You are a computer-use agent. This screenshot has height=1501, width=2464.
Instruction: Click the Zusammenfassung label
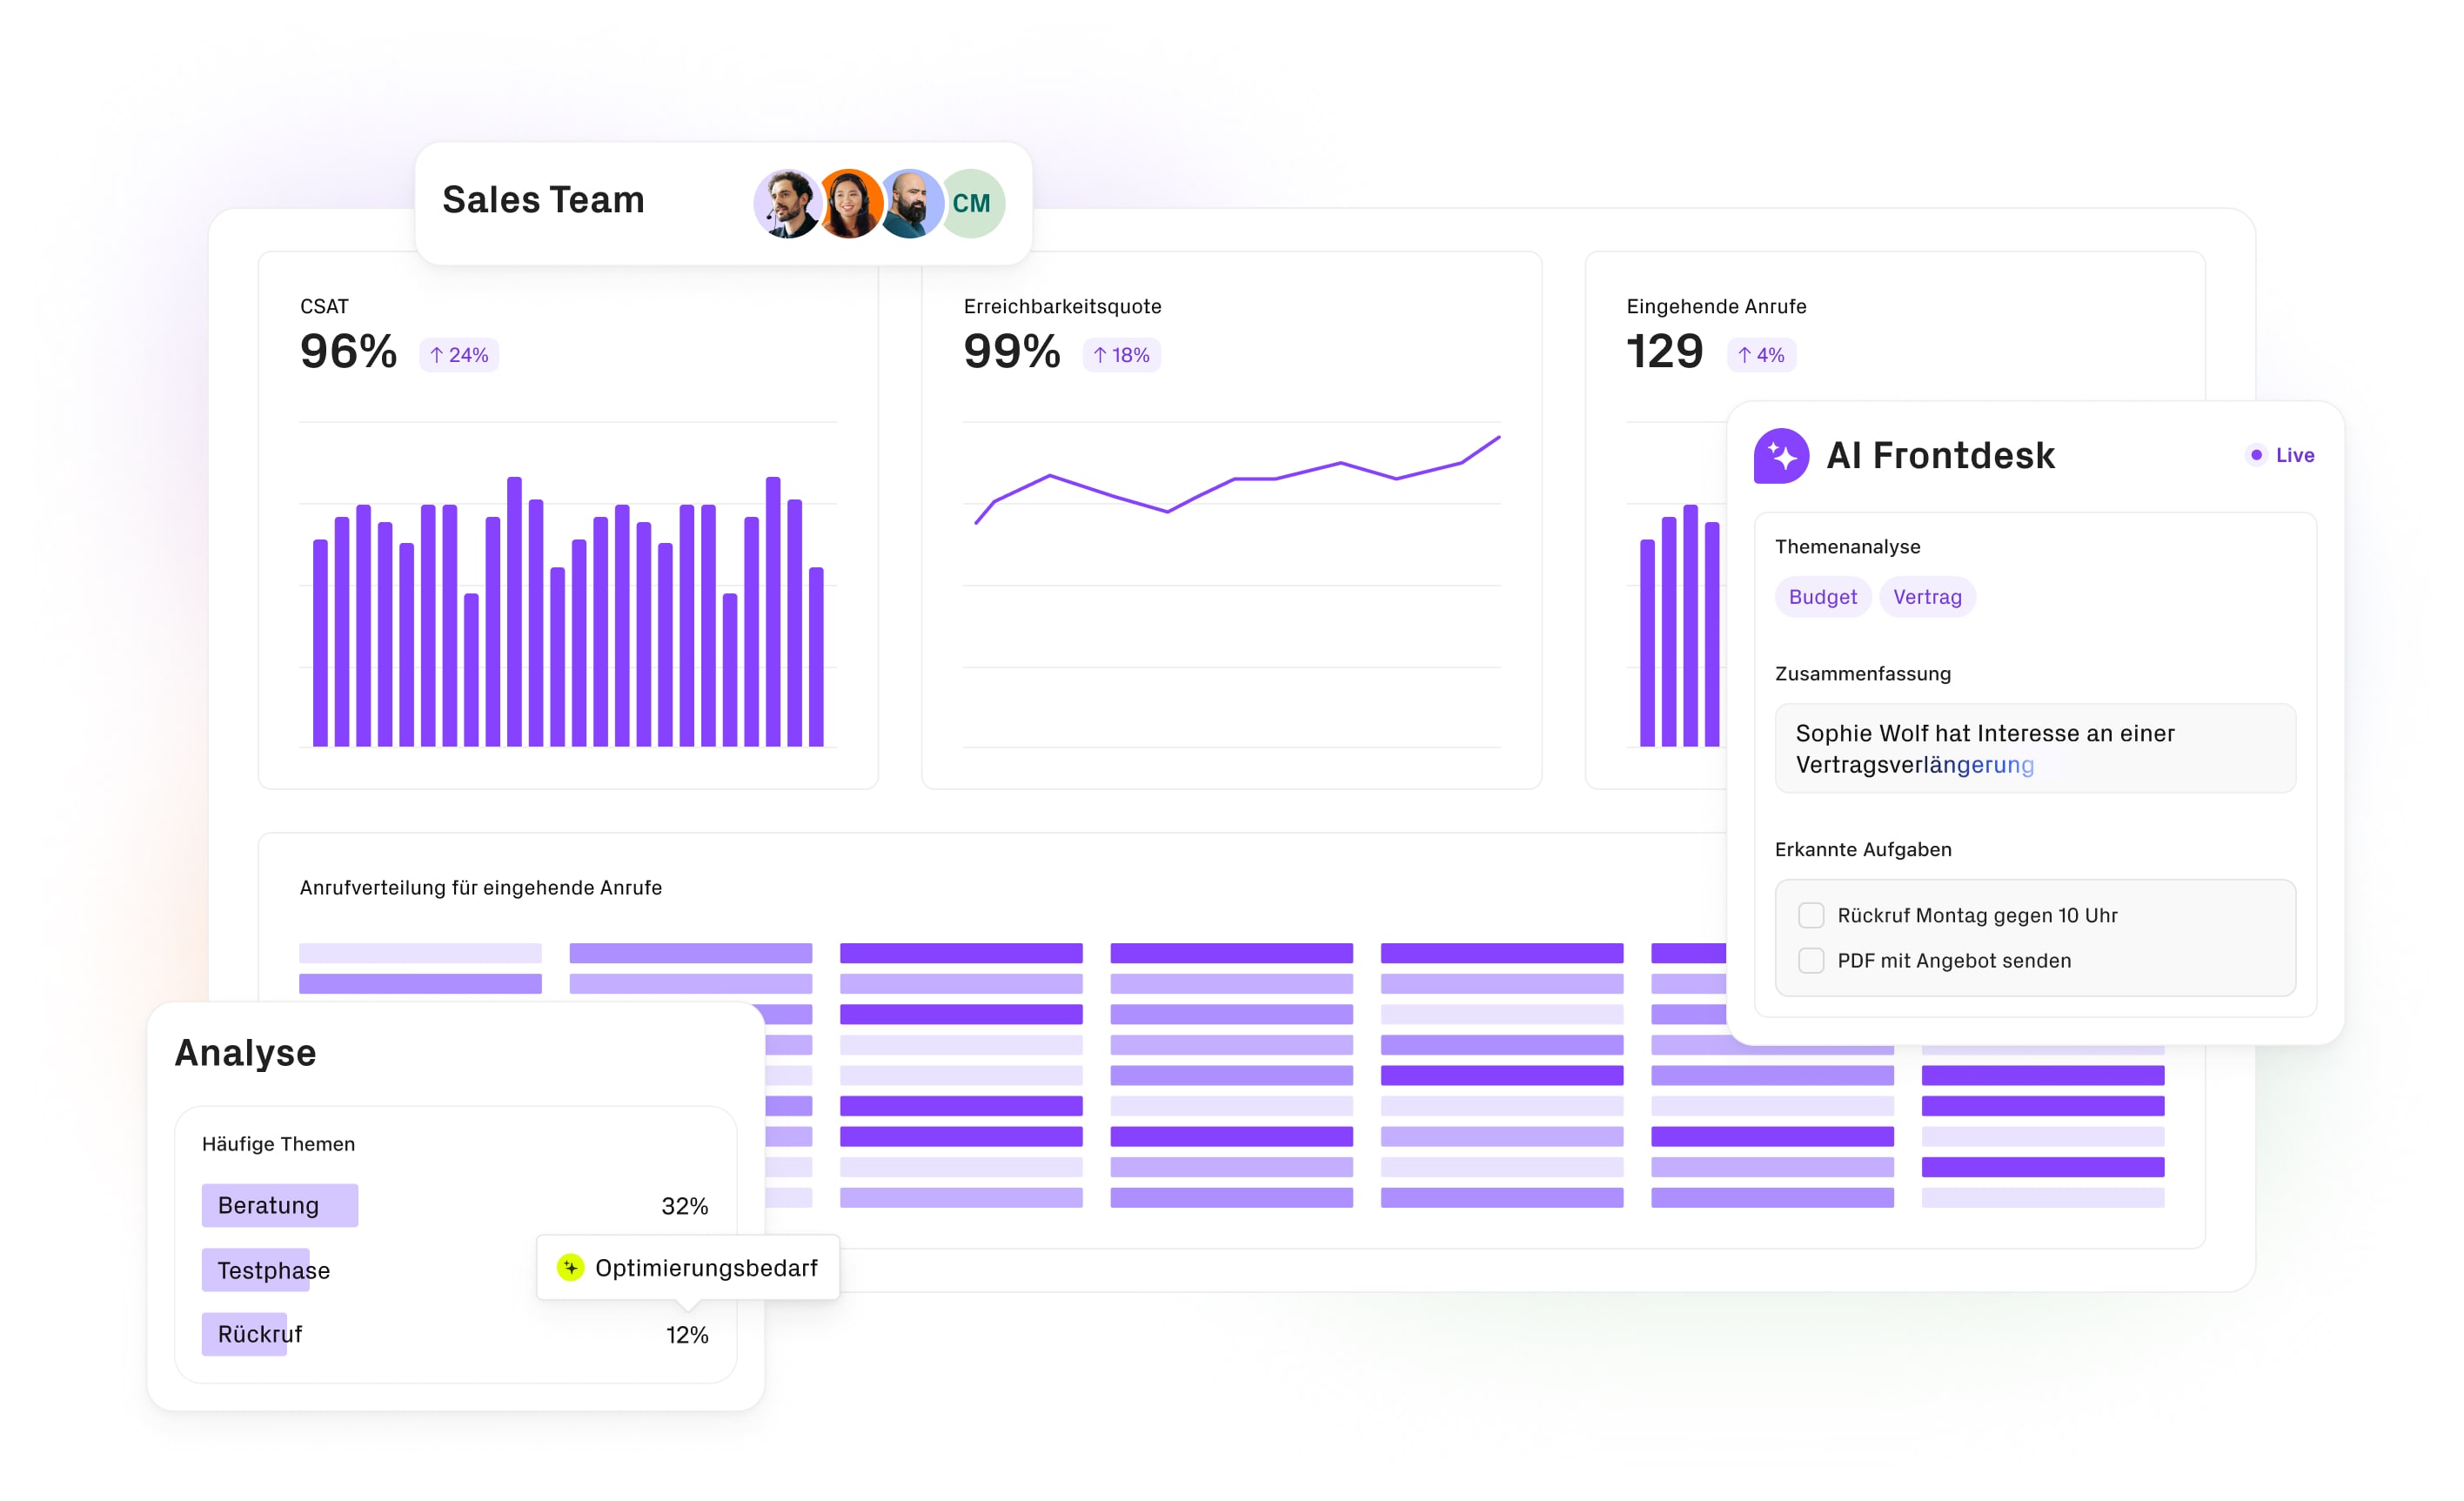(1862, 674)
